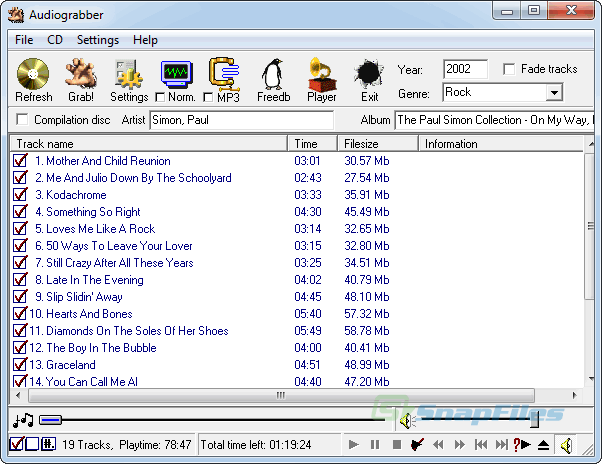The width and height of the screenshot is (602, 464).
Task: Click the horizontal scrollbar thumb
Action: [x=281, y=395]
